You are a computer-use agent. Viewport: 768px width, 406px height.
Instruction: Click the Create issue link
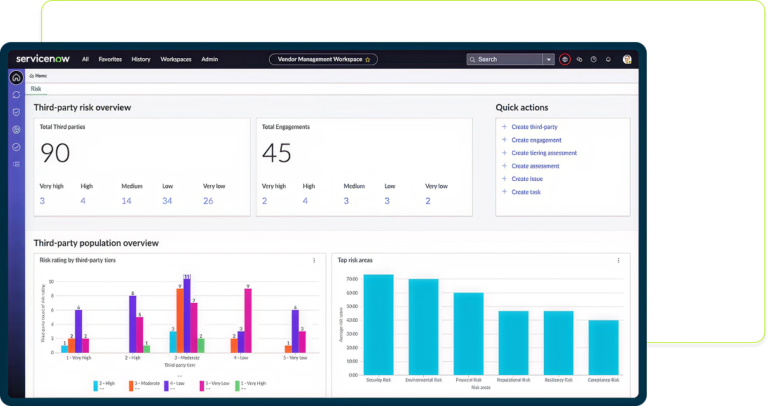point(527,179)
